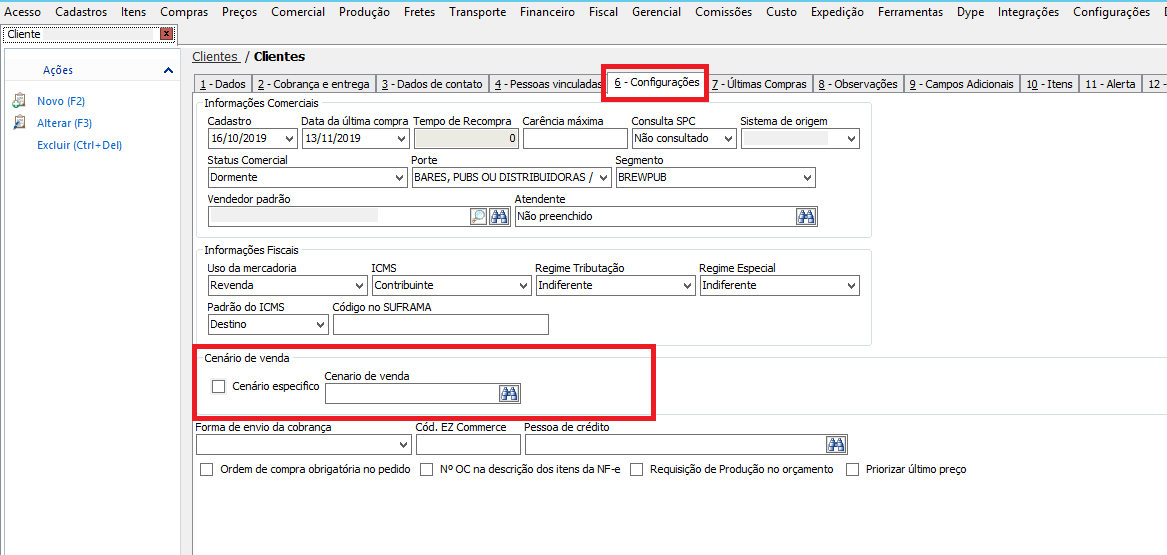This screenshot has width=1167, height=555.
Task: Click the binoculars icon for Pessoa de crédito
Action: click(837, 445)
